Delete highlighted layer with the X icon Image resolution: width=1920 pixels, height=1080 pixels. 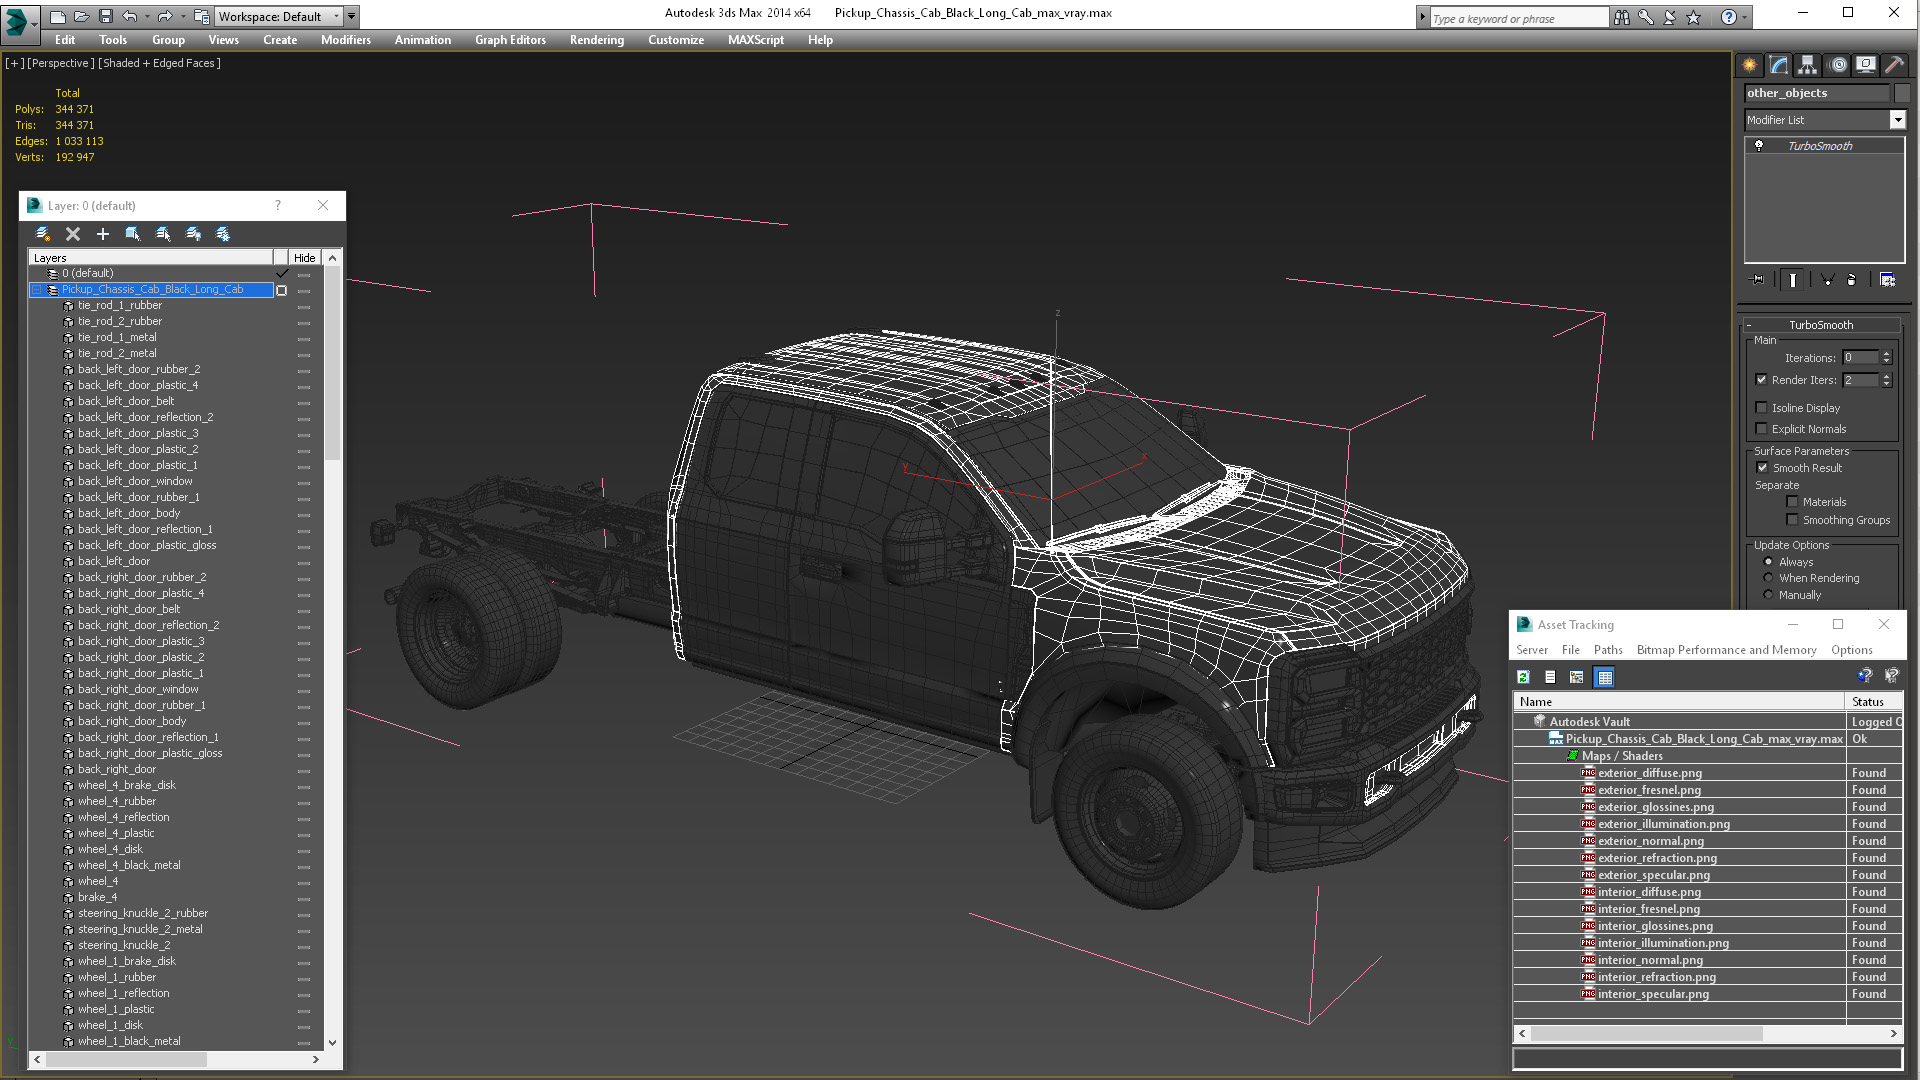coord(73,234)
